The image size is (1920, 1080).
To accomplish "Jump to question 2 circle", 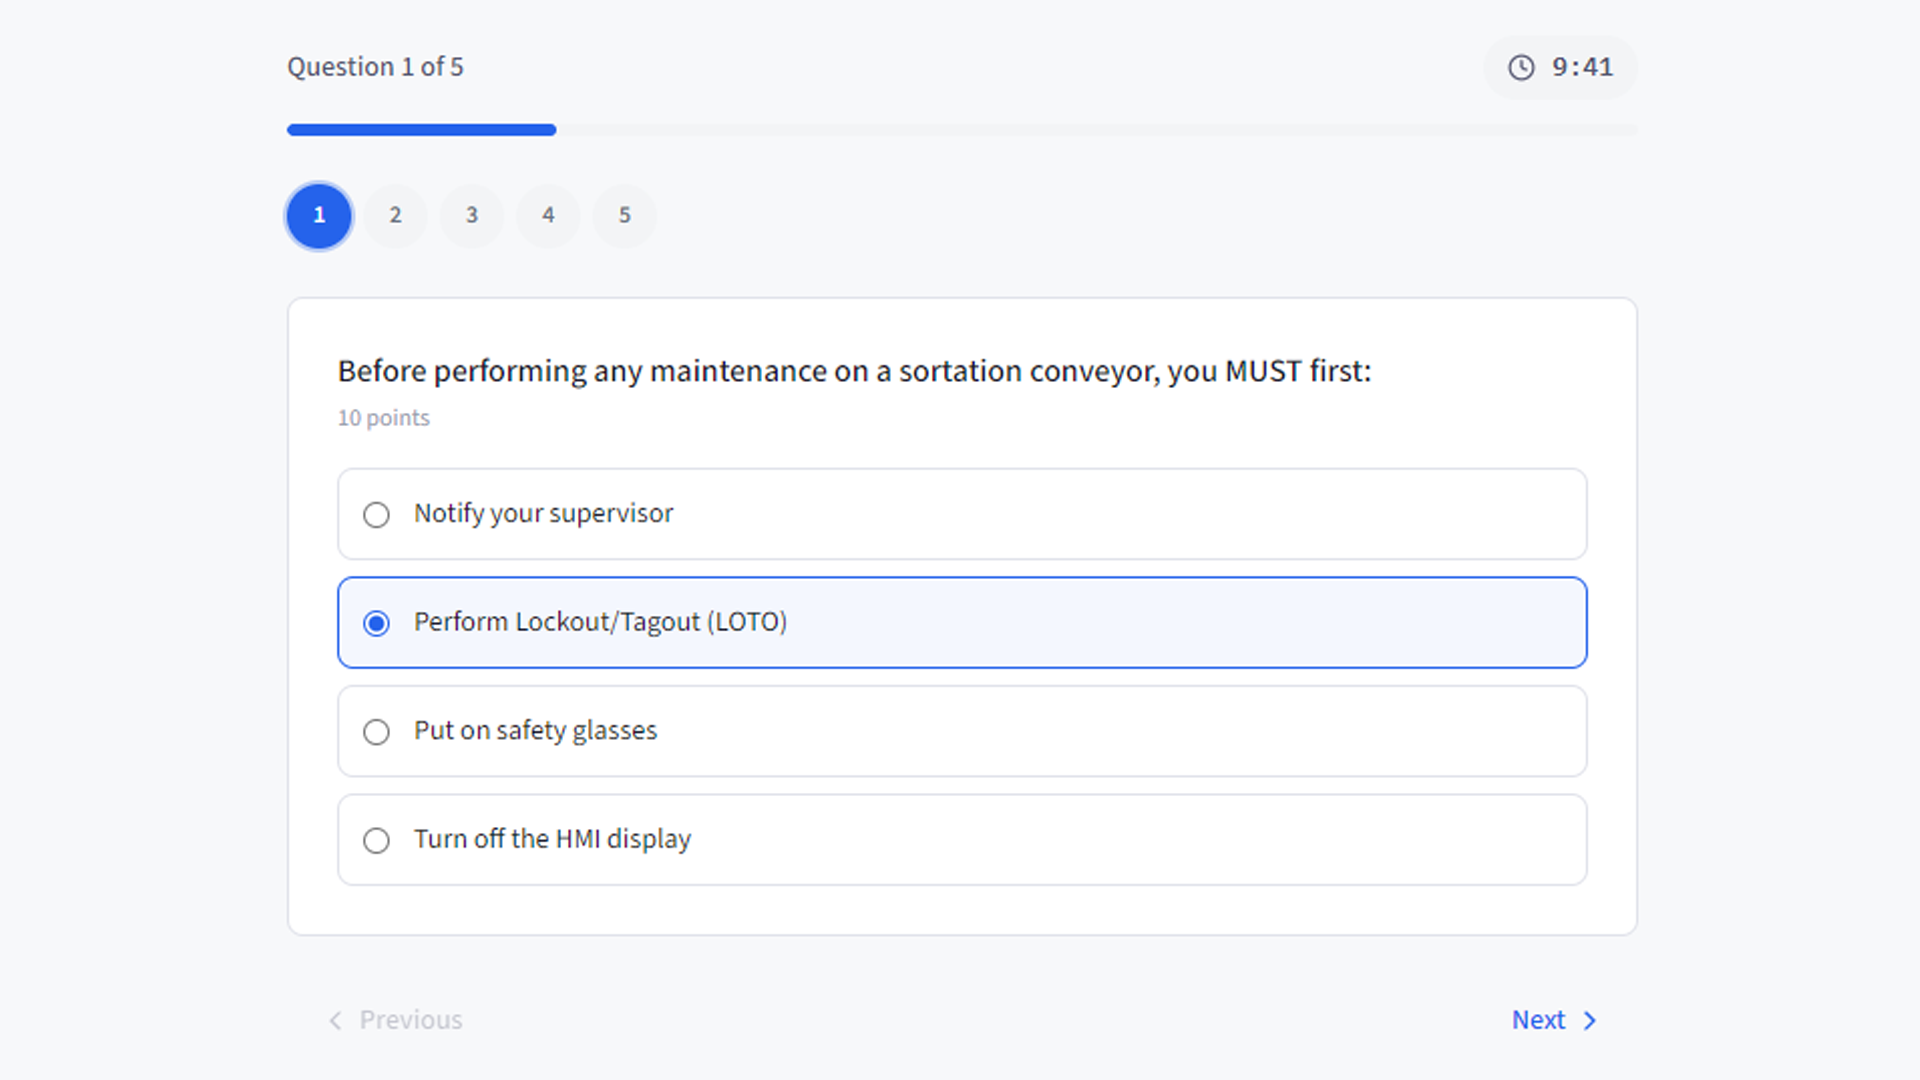I will tap(395, 215).
